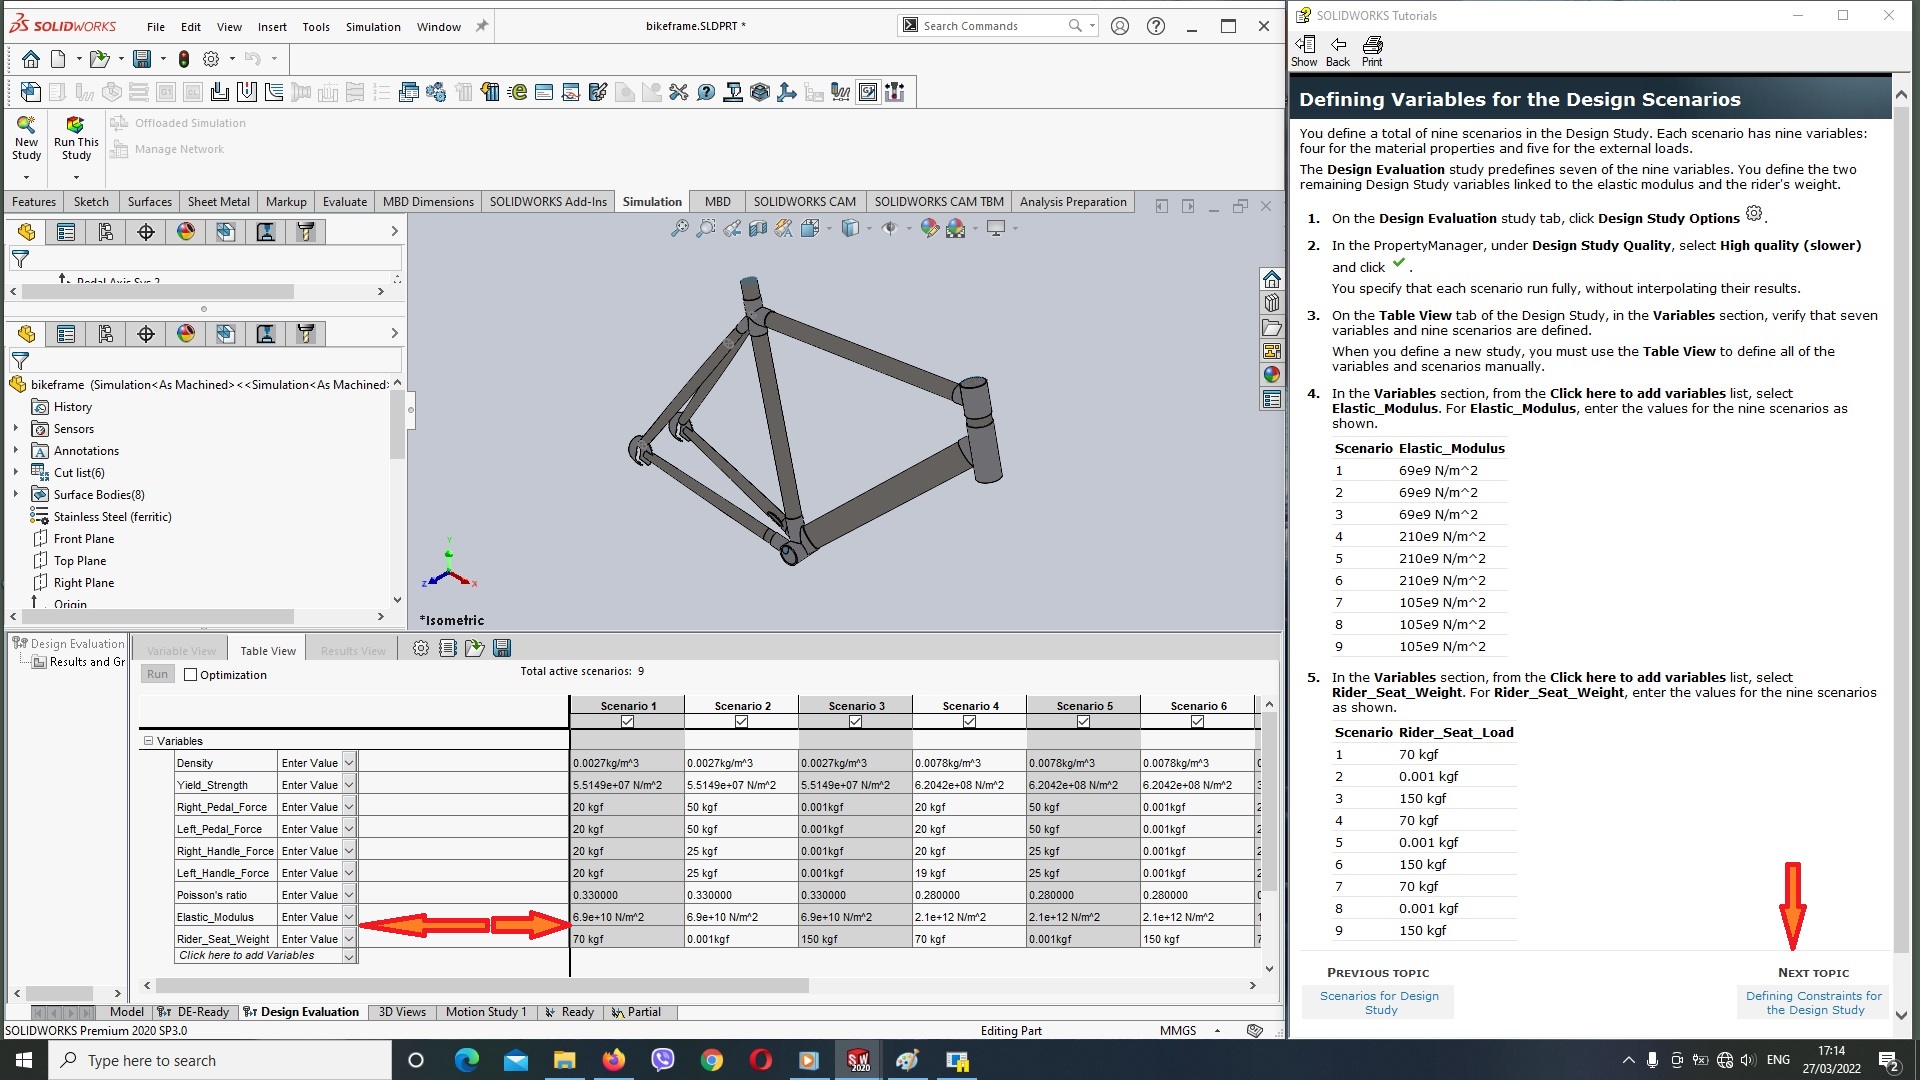
Task: Open the Table View tab
Action: click(x=267, y=650)
